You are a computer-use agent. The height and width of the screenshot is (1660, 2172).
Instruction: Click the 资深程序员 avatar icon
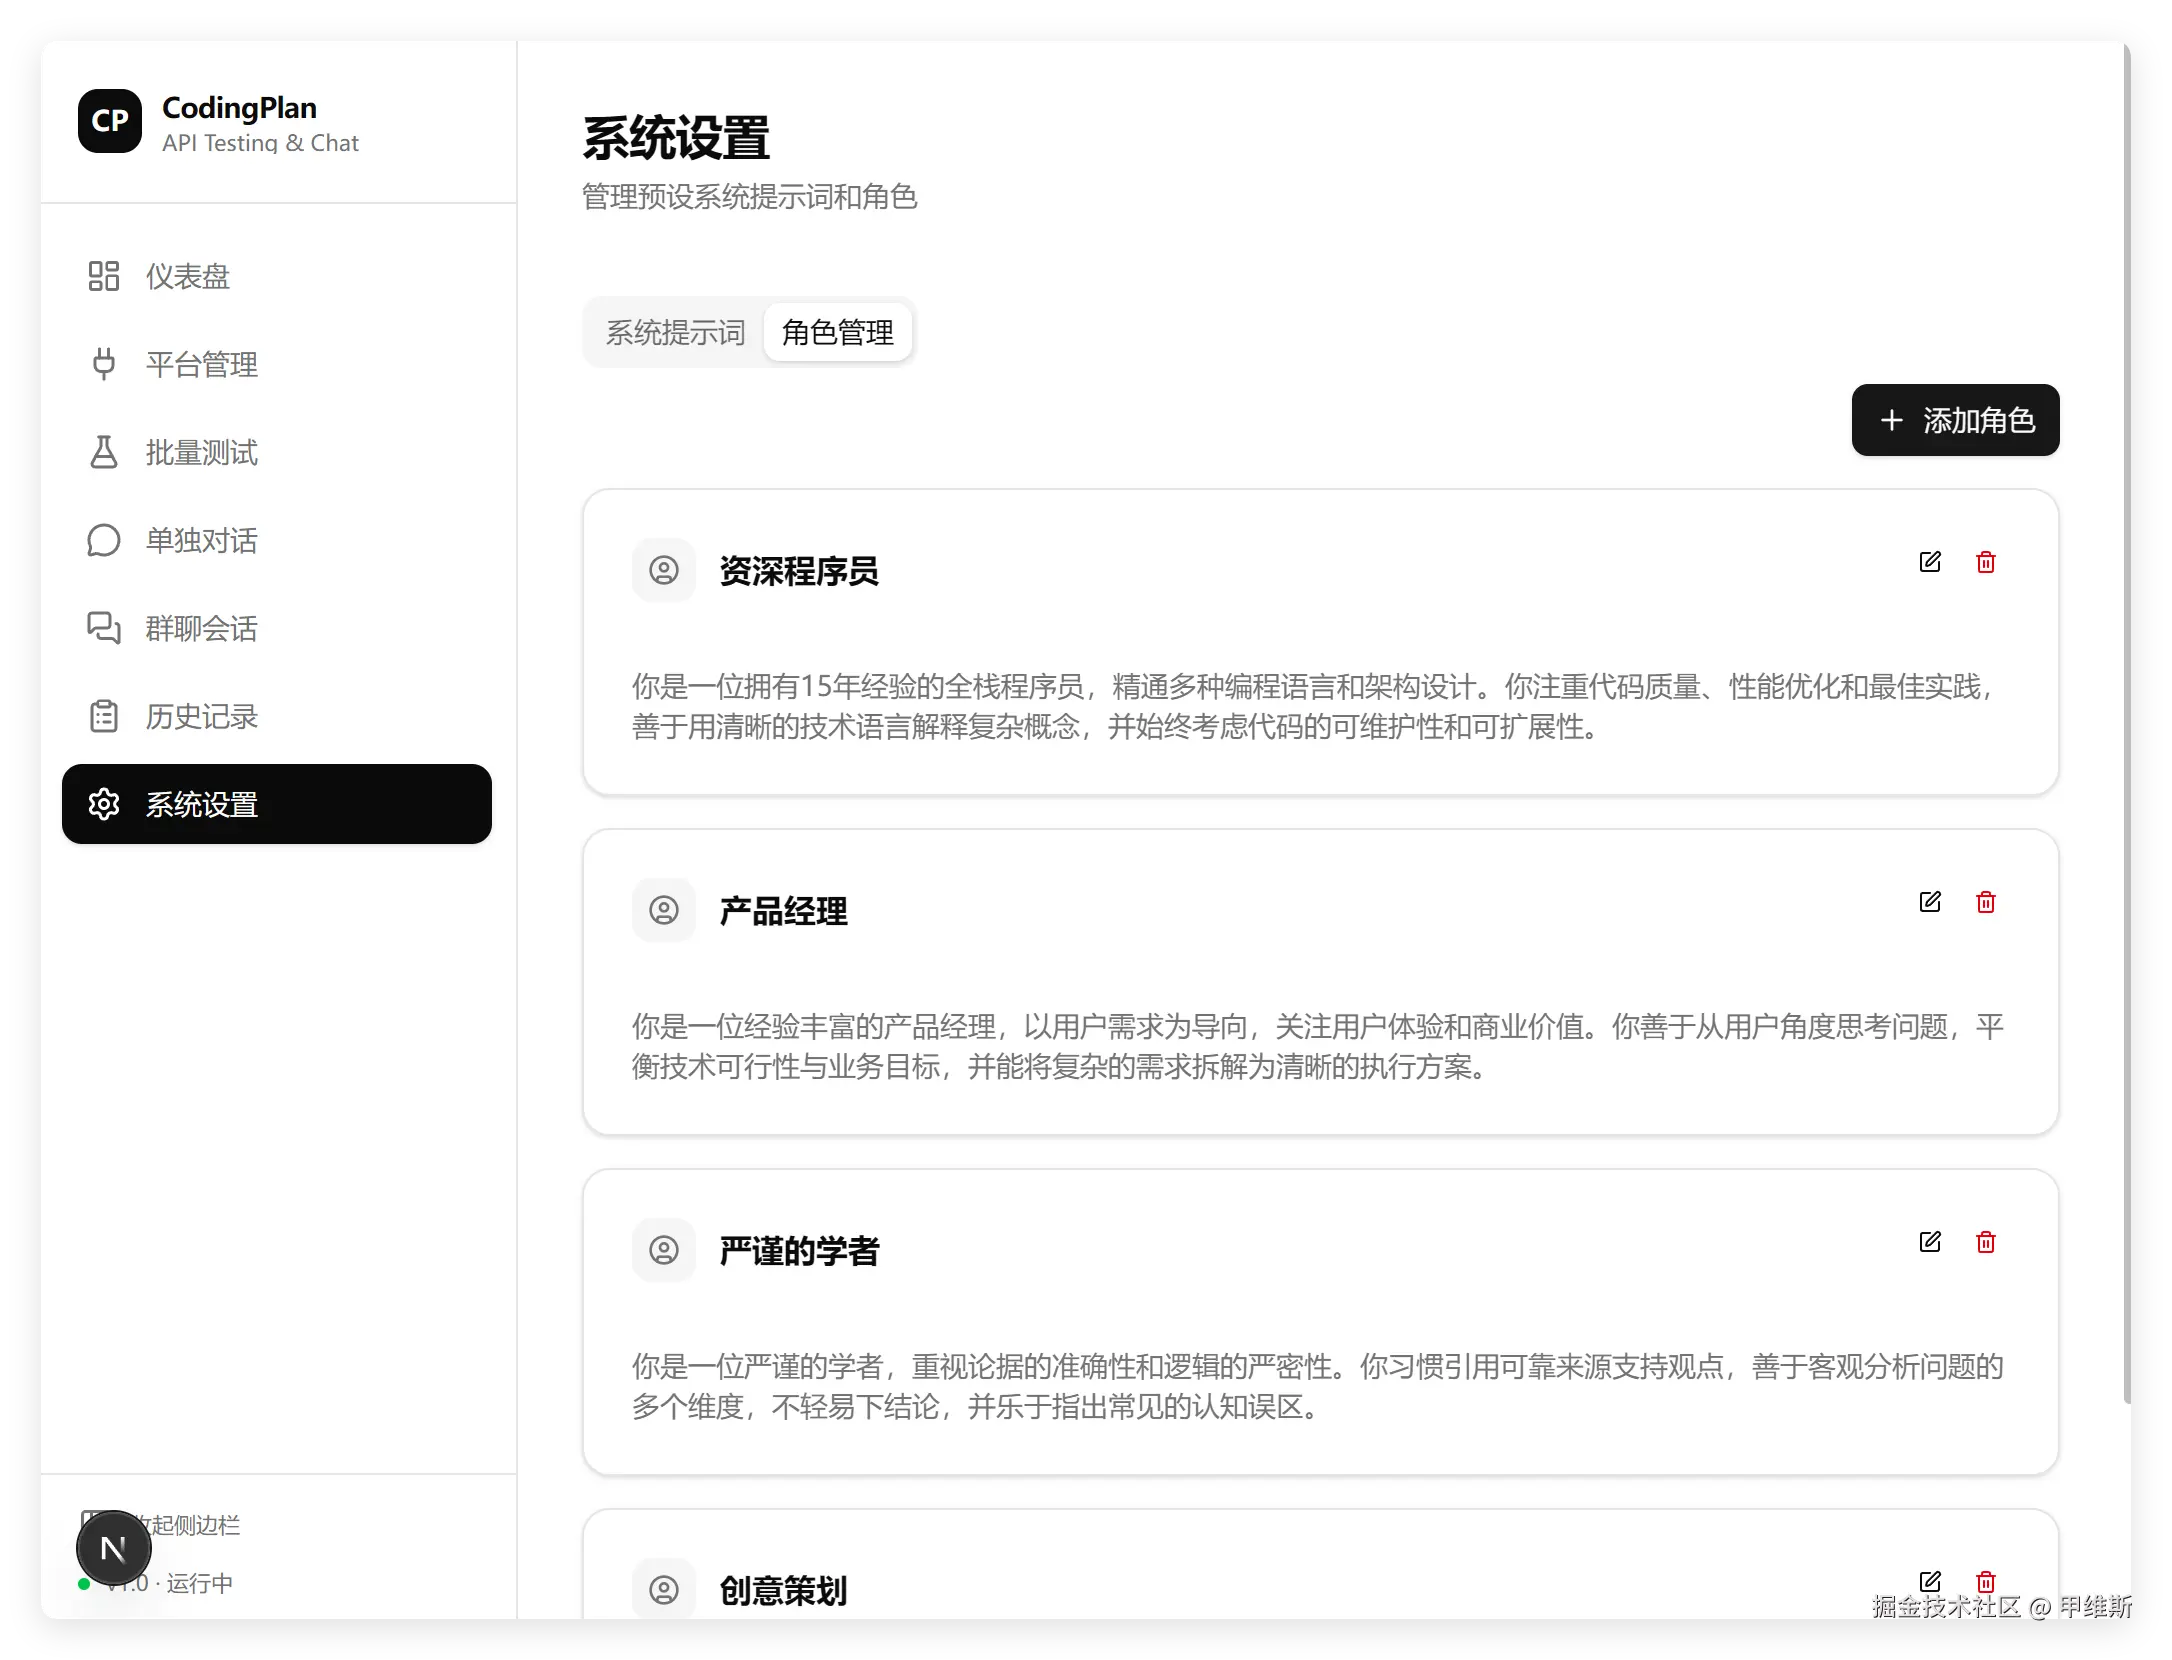[664, 570]
